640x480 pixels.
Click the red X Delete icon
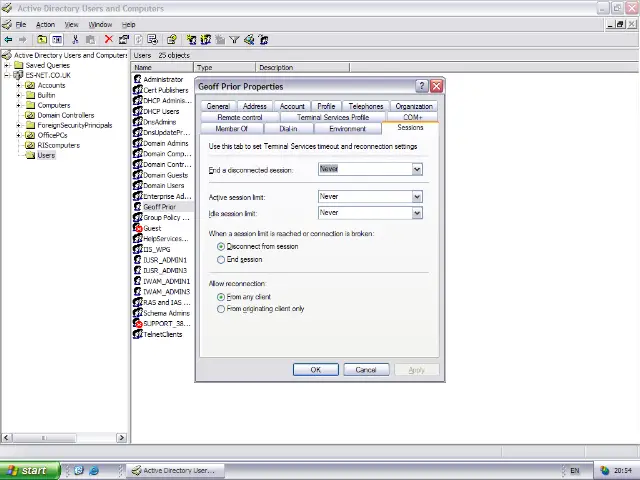[109, 39]
